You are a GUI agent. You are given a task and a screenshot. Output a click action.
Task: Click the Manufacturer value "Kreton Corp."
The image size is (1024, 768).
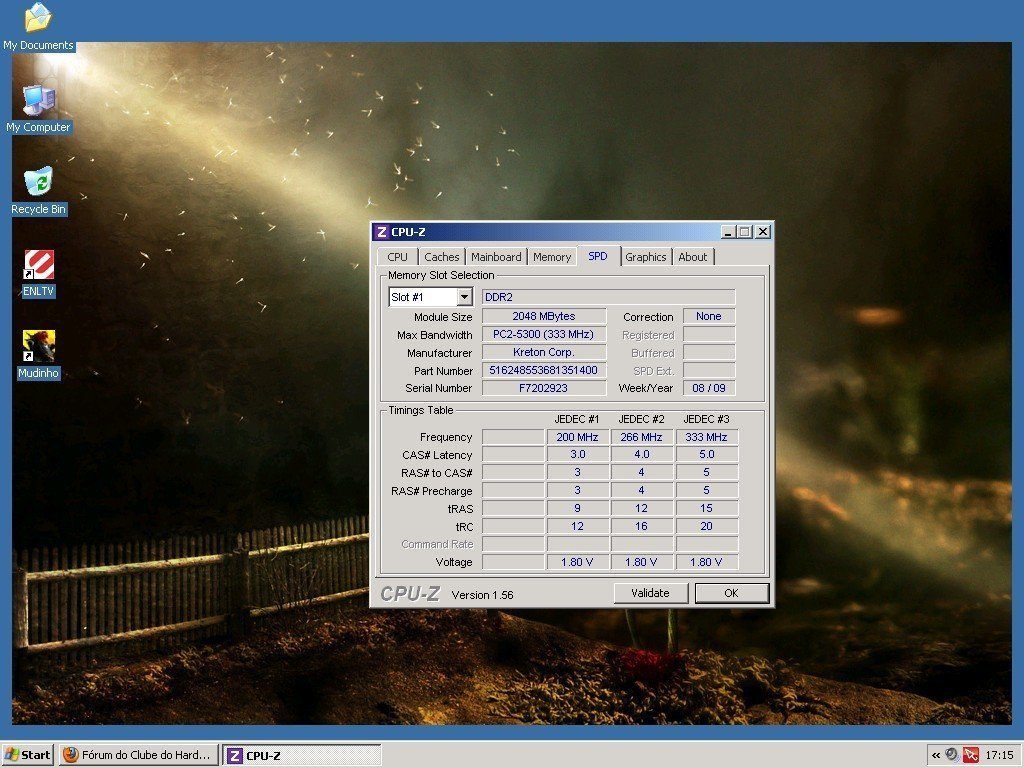tap(544, 352)
